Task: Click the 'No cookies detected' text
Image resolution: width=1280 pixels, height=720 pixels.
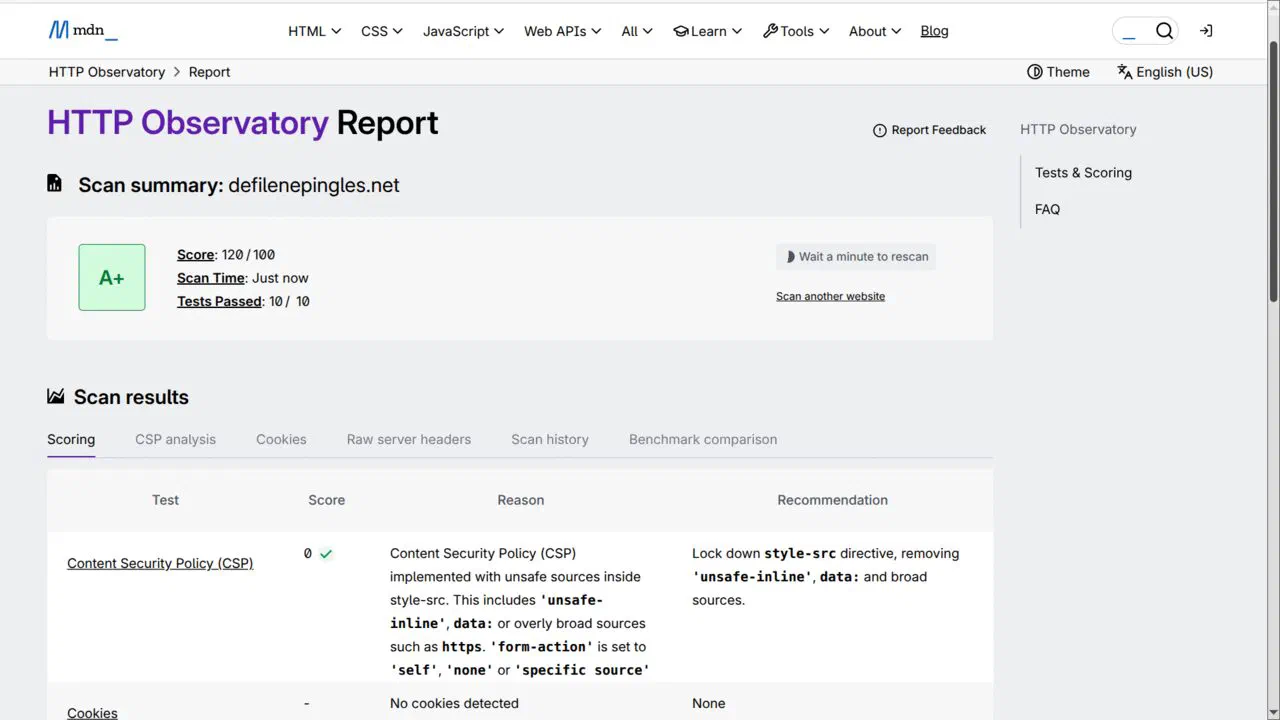Action: tap(454, 703)
